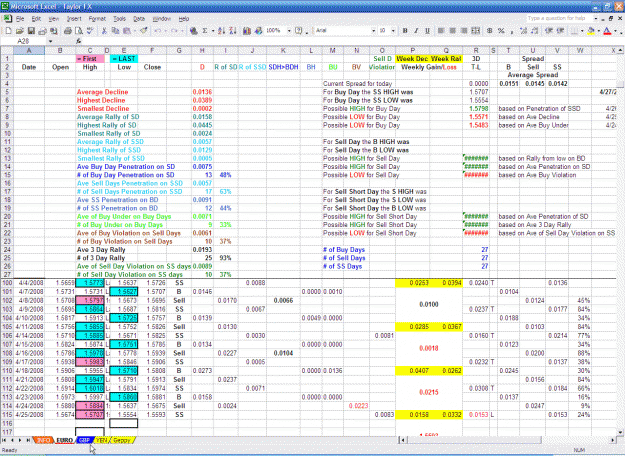Open the Format menu

click(97, 19)
